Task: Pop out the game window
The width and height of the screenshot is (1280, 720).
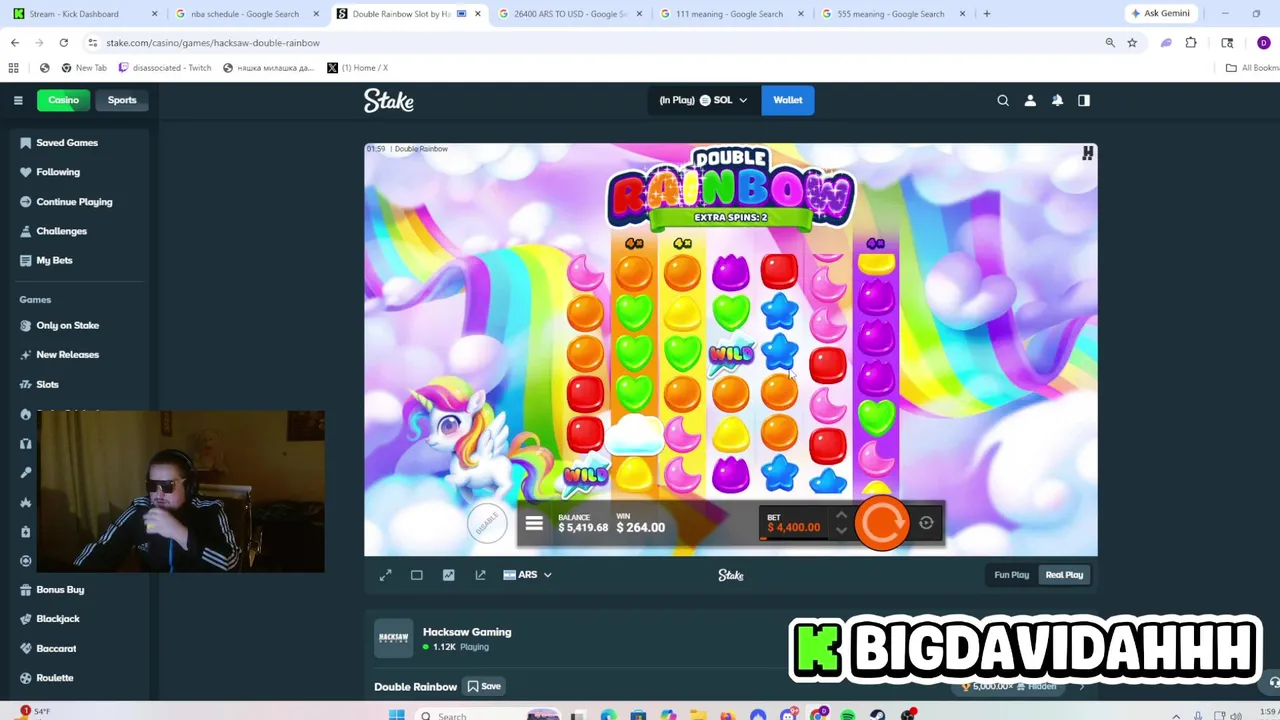Action: (x=480, y=575)
